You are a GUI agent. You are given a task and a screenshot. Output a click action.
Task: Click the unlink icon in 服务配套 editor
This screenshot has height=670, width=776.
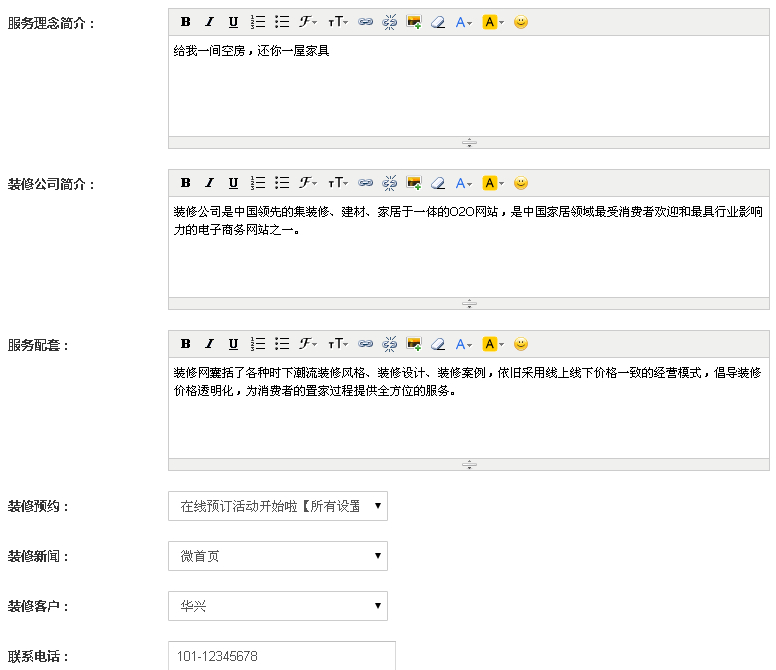point(390,344)
